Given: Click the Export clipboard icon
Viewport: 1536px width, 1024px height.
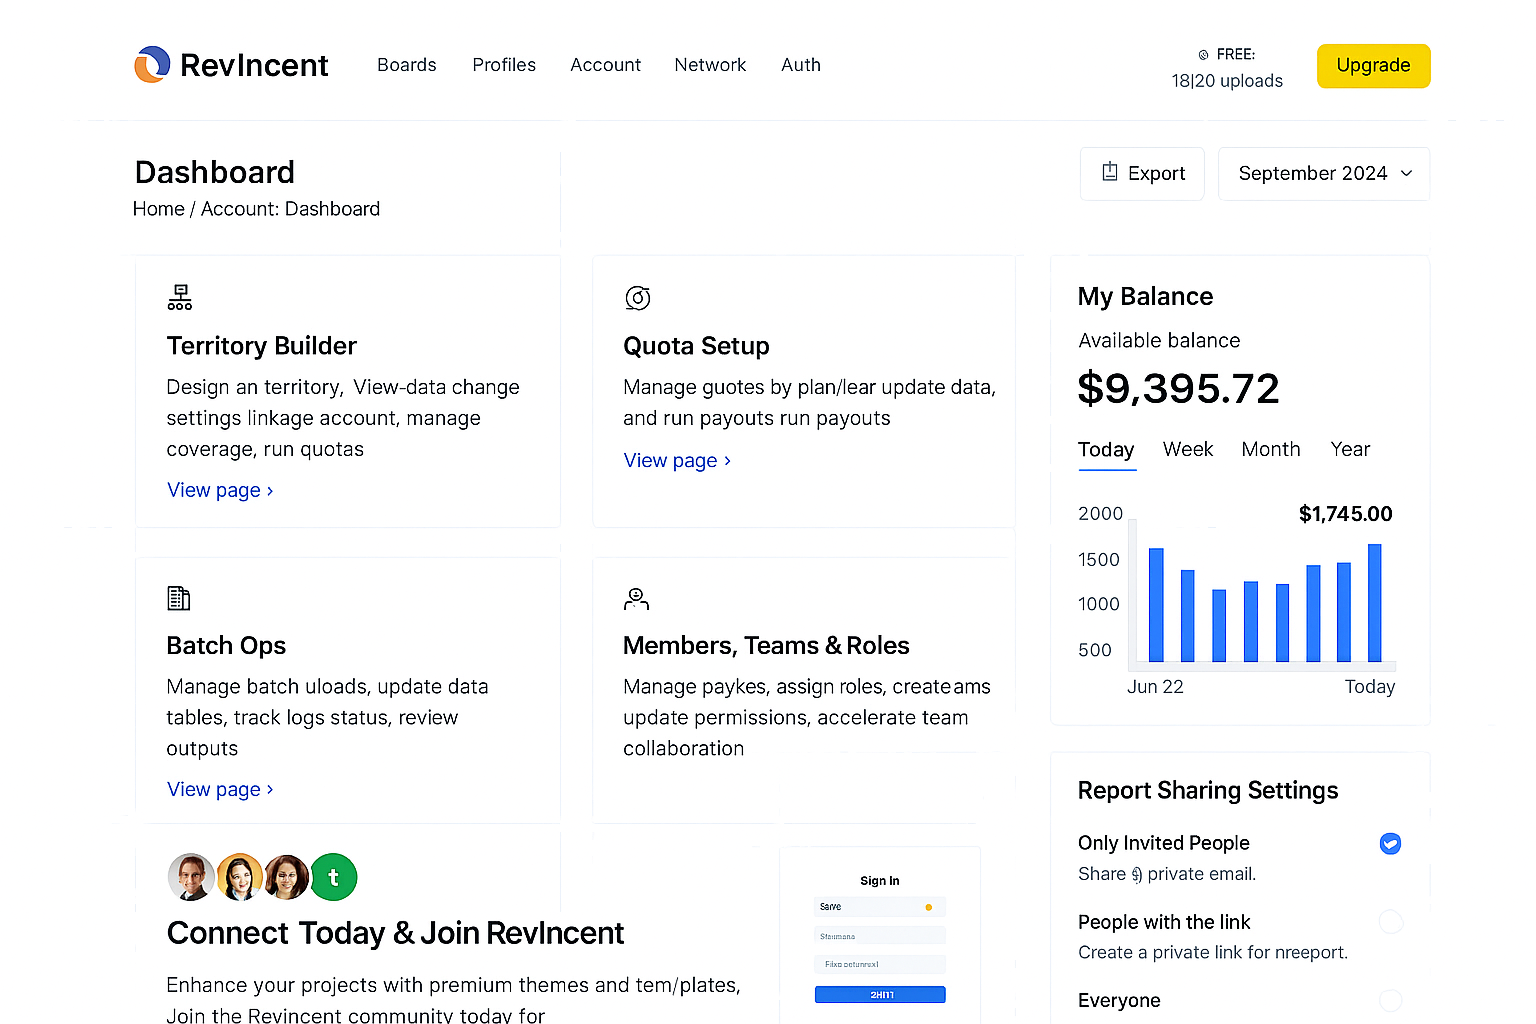Looking at the screenshot, I should (x=1109, y=172).
